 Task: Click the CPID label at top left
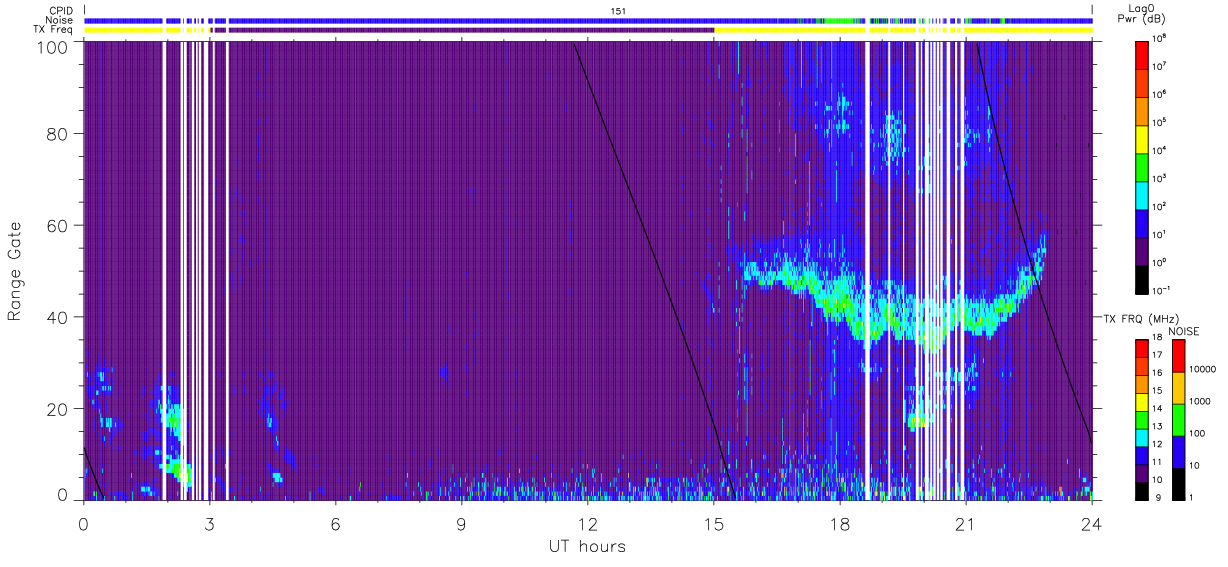(60, 11)
